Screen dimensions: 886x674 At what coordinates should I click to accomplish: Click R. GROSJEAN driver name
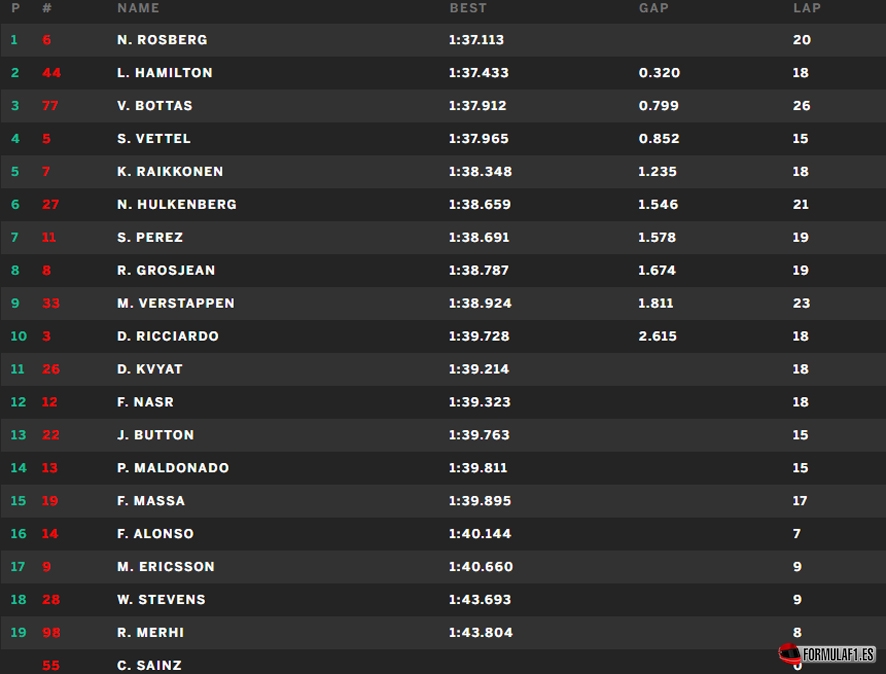166,270
